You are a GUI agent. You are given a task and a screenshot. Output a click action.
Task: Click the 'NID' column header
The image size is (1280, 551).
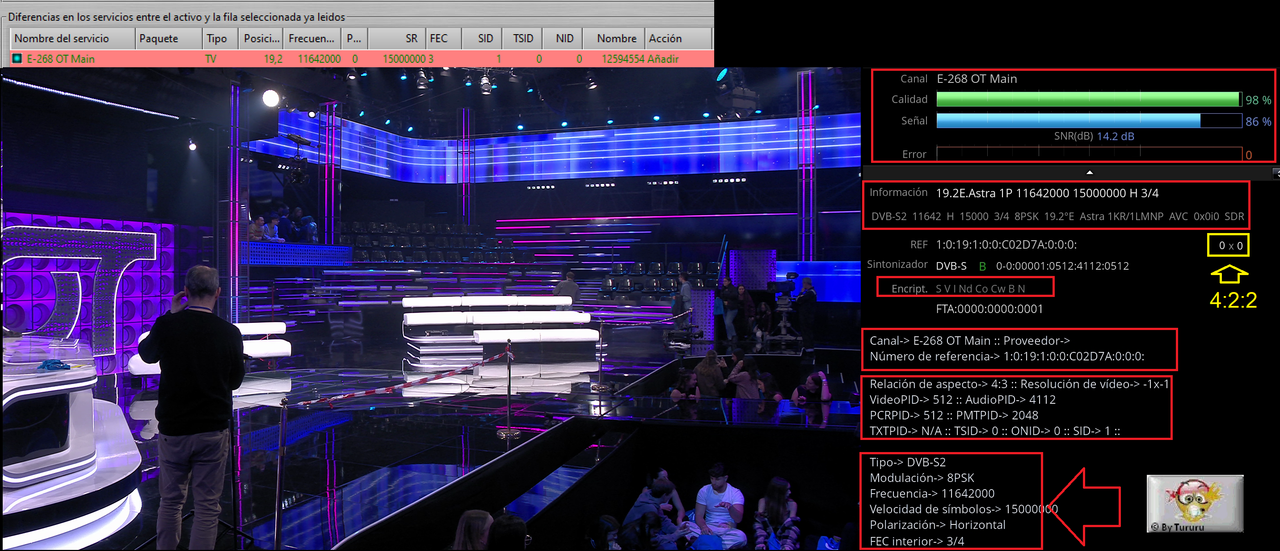564,38
